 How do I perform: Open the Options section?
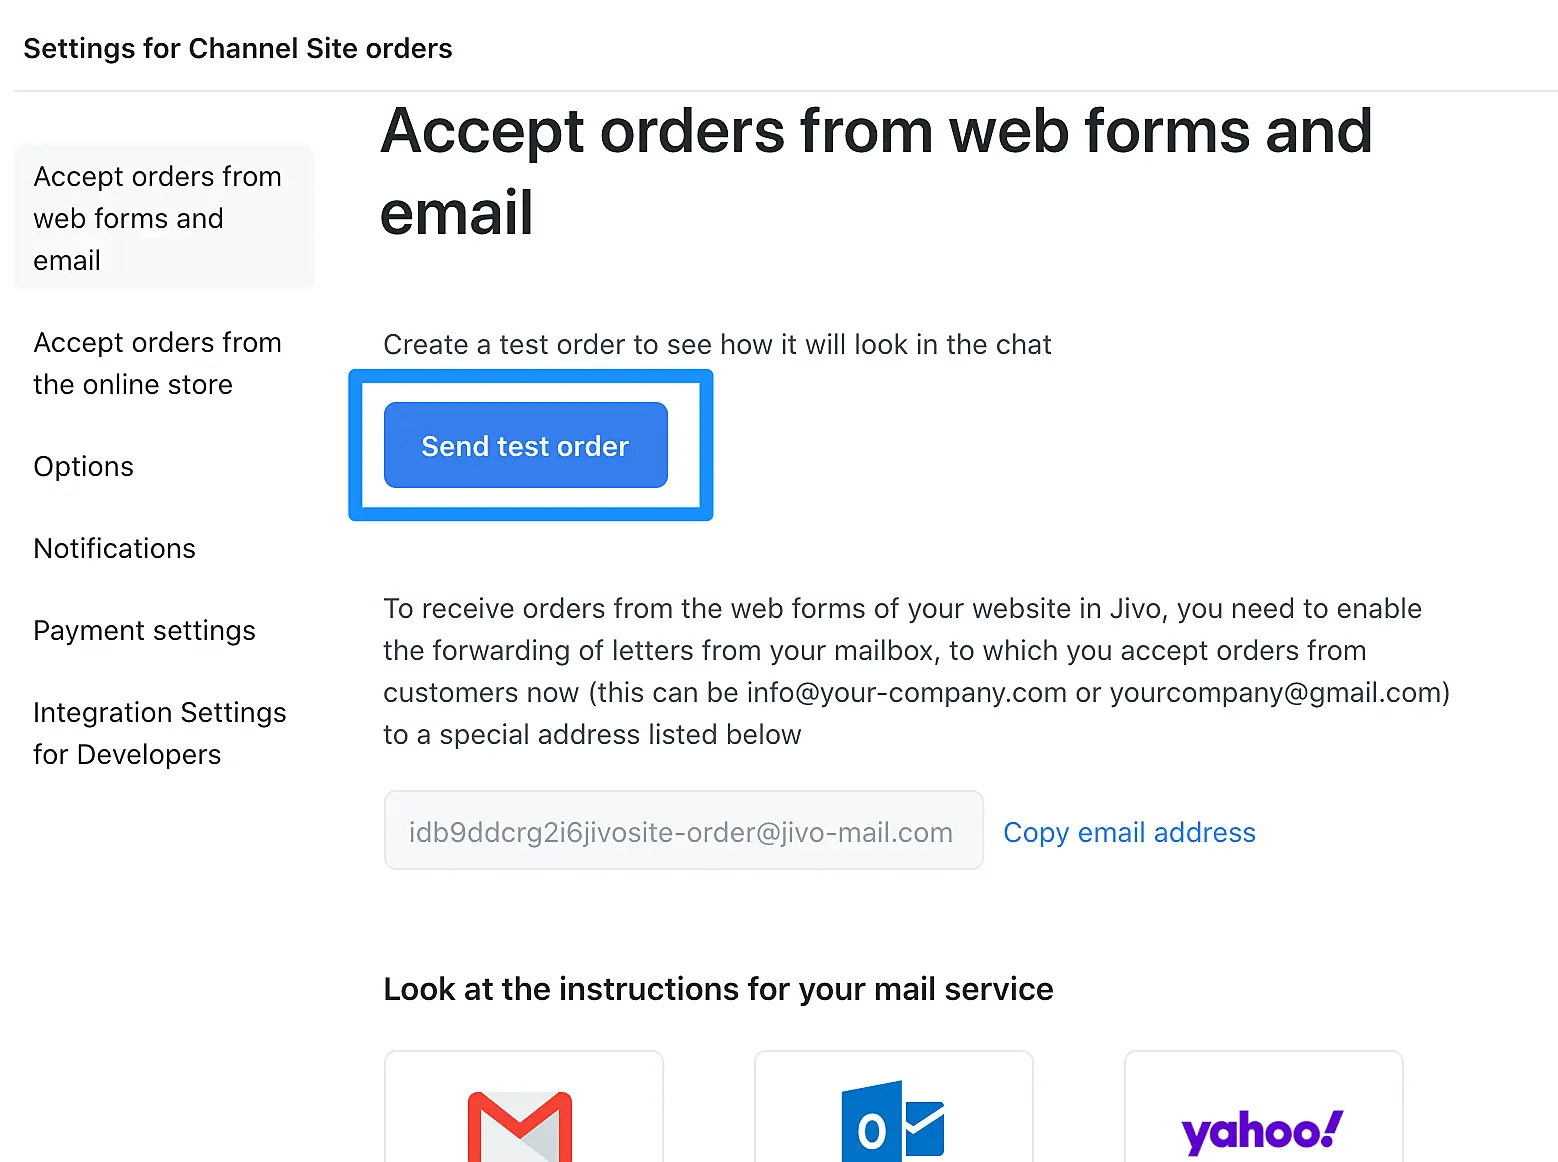tap(84, 467)
